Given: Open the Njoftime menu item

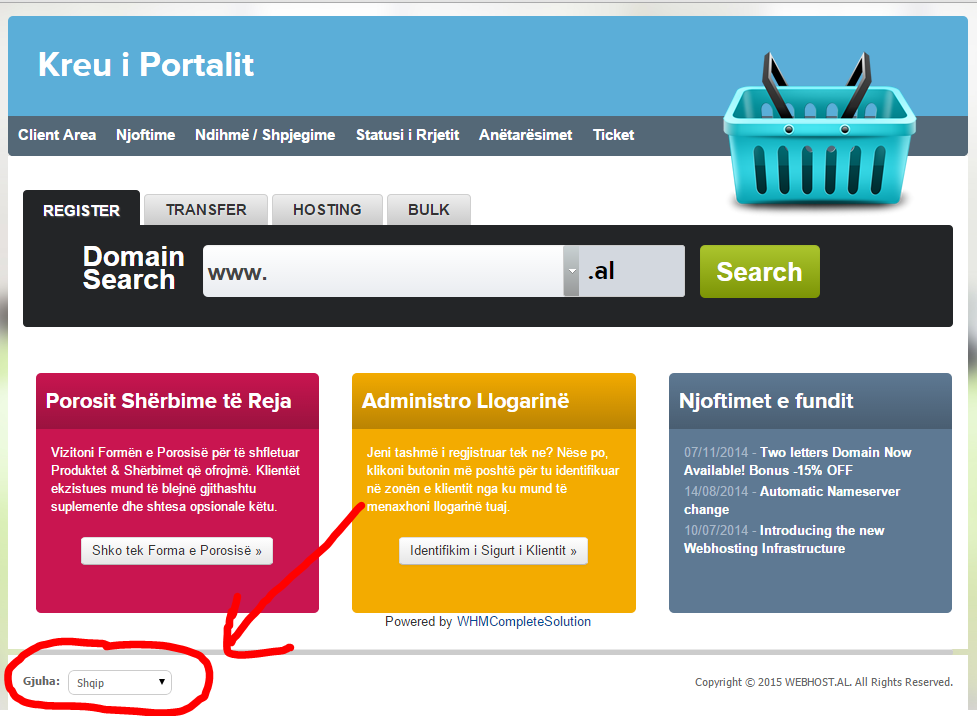Looking at the screenshot, I should pyautogui.click(x=145, y=135).
